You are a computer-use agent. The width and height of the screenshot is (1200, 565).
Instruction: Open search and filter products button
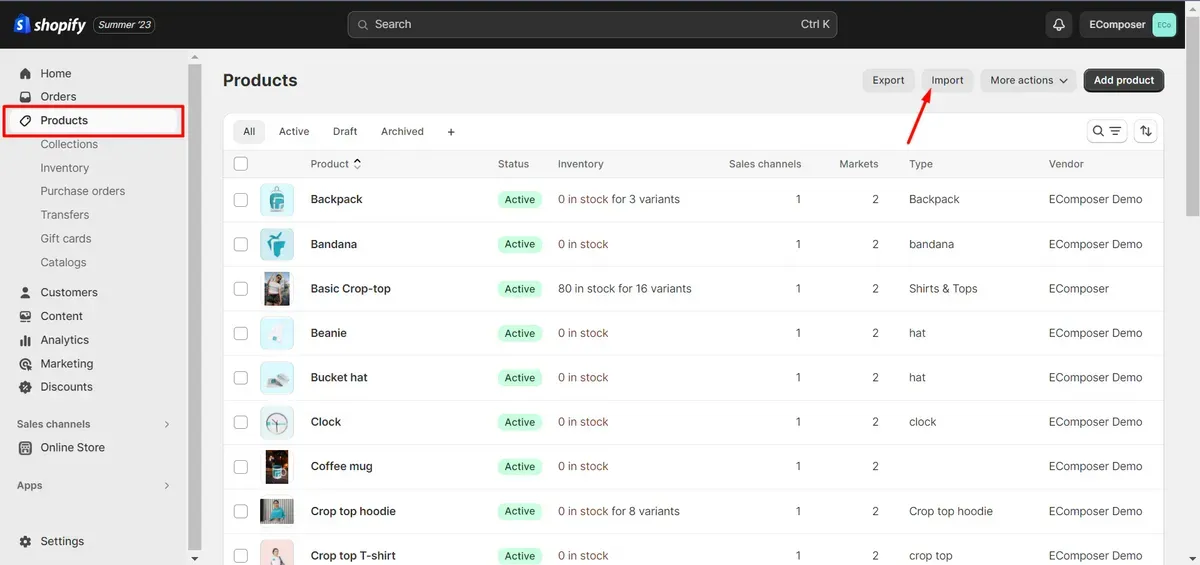1107,131
